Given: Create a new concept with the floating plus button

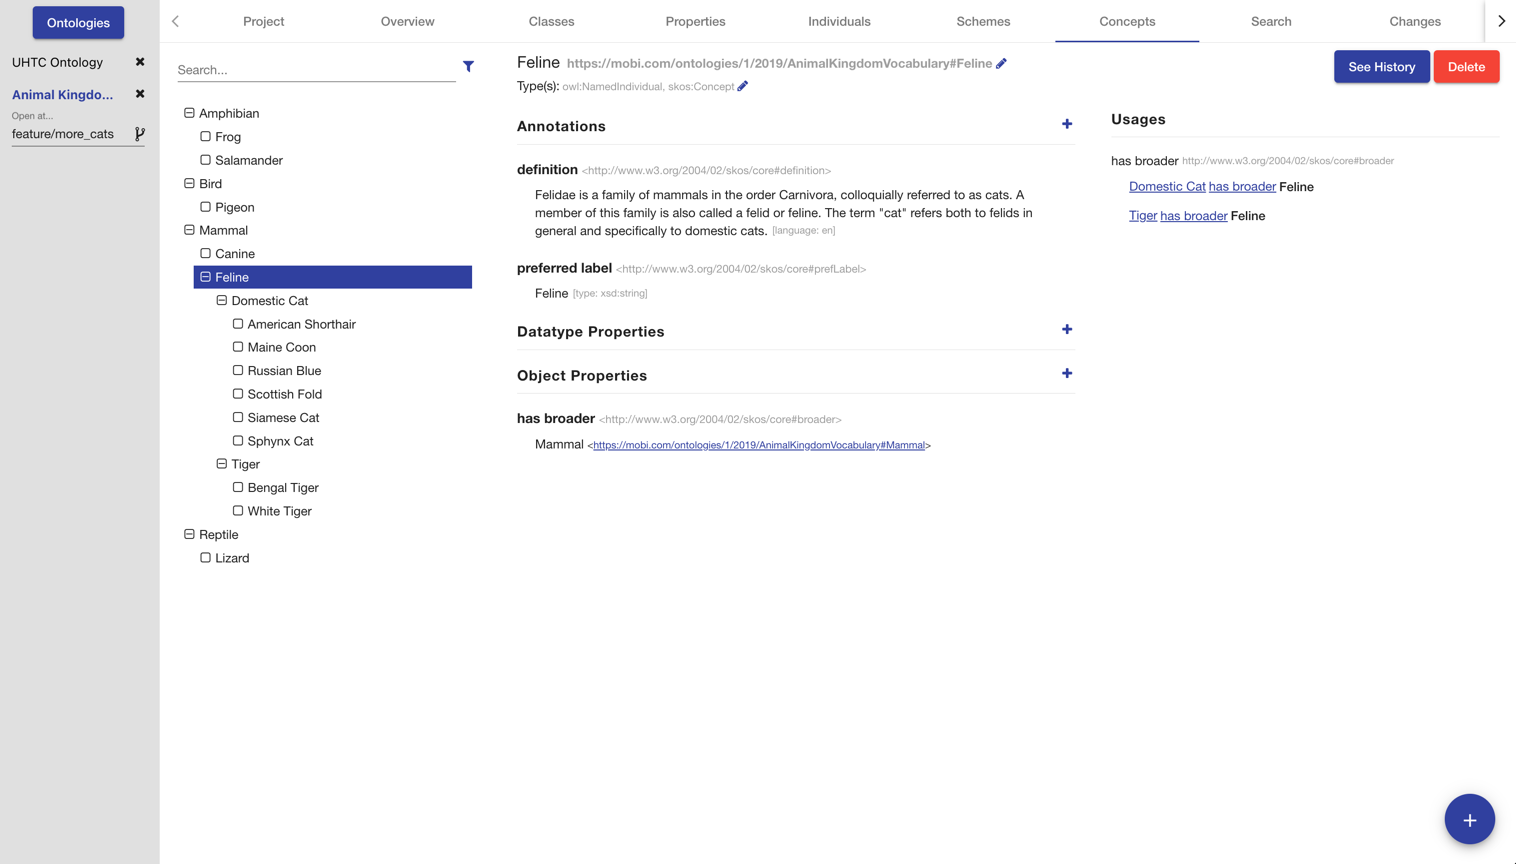Looking at the screenshot, I should 1469,818.
